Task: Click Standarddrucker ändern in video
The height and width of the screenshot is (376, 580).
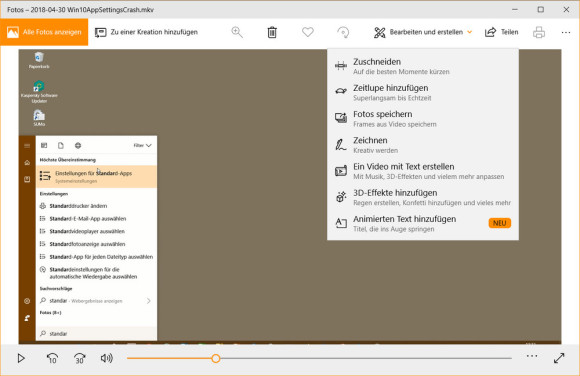Action: tap(97, 206)
